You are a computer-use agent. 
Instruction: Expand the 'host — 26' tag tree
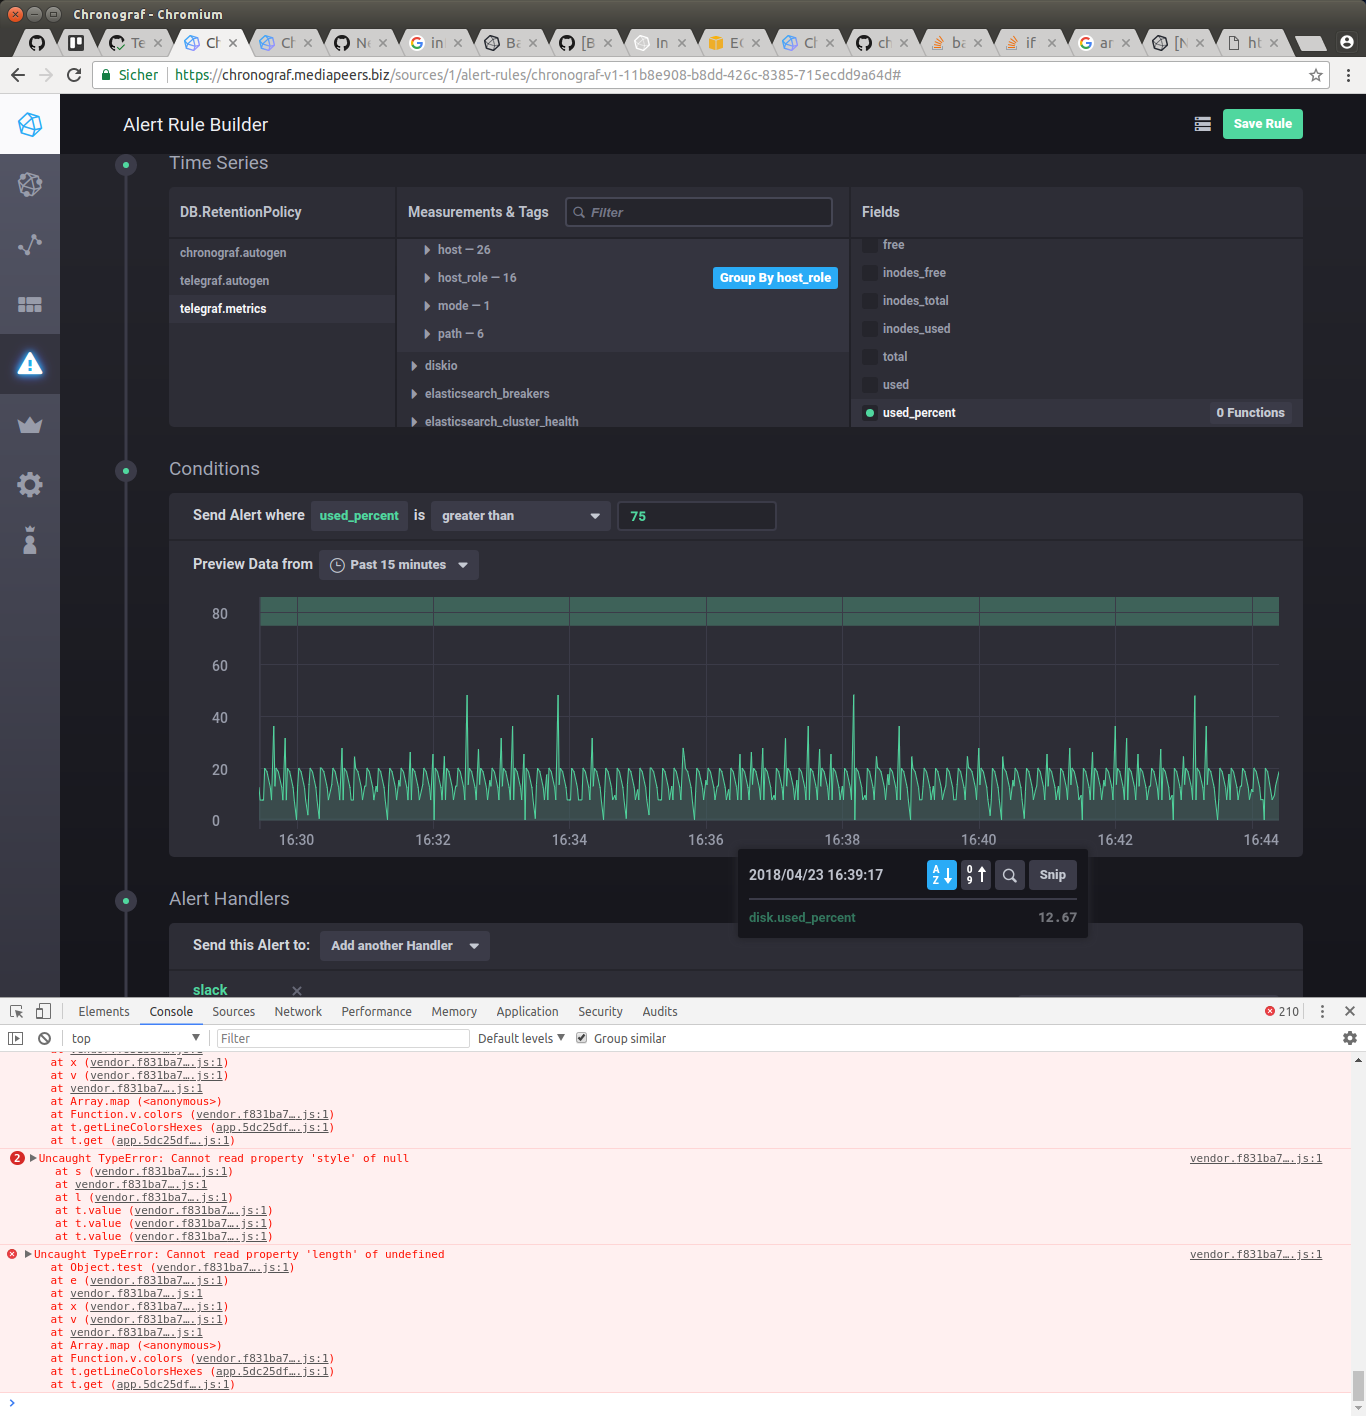(x=428, y=249)
